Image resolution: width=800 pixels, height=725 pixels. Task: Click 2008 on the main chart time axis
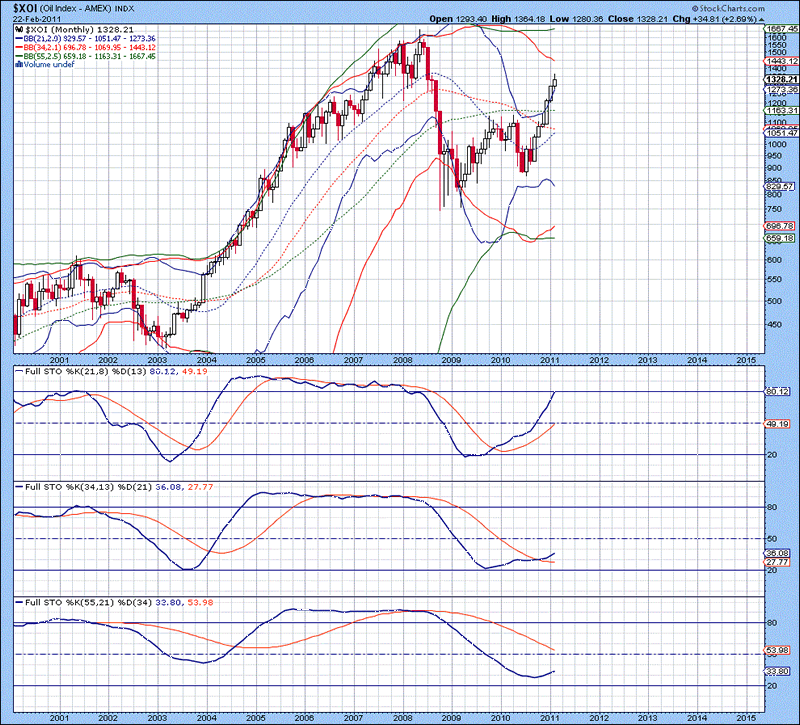click(x=401, y=358)
